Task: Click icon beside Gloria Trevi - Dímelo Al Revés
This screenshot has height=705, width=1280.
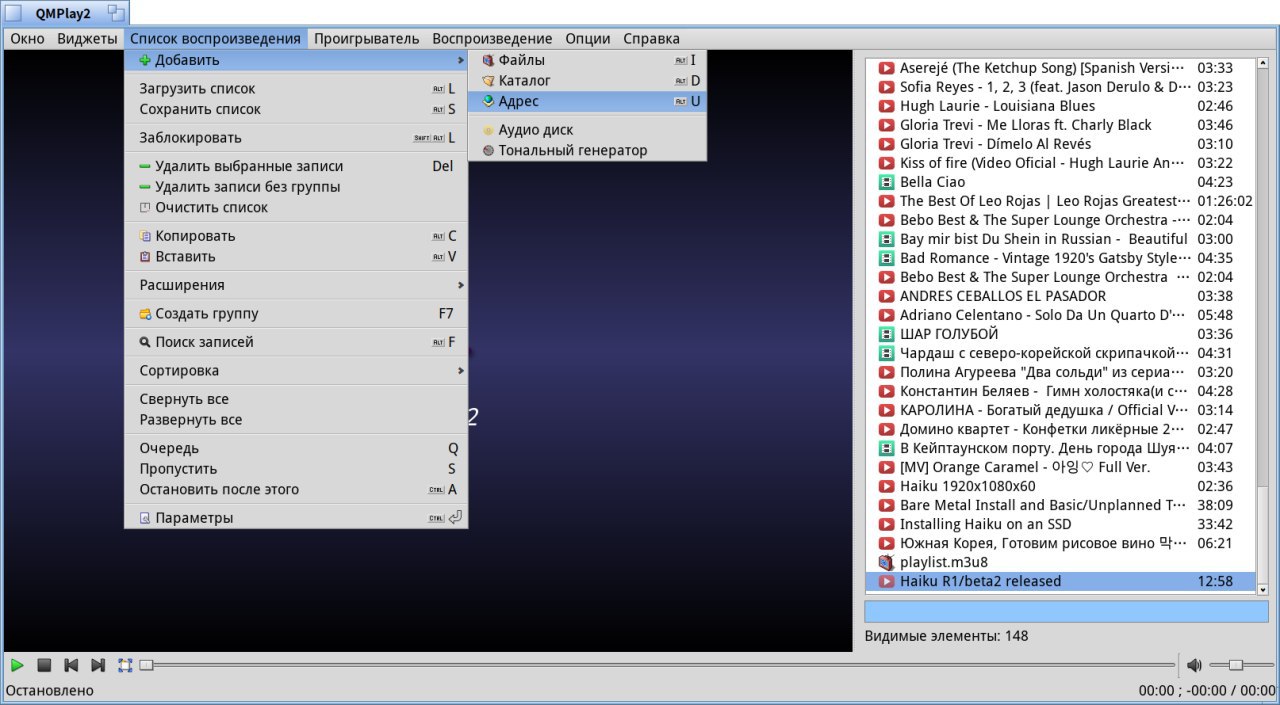Action: coord(885,144)
